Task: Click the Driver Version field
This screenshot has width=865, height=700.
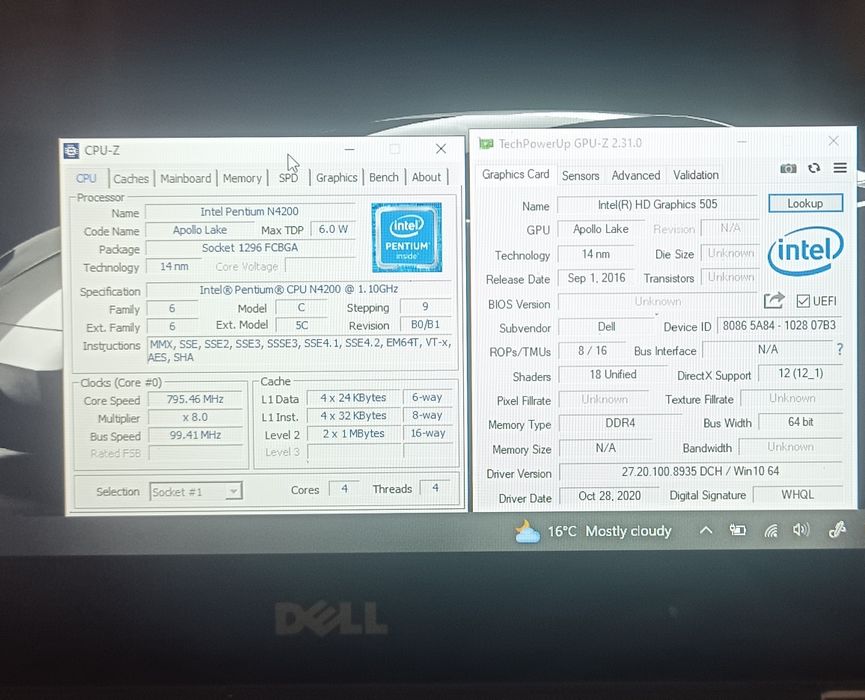Action: tap(701, 472)
